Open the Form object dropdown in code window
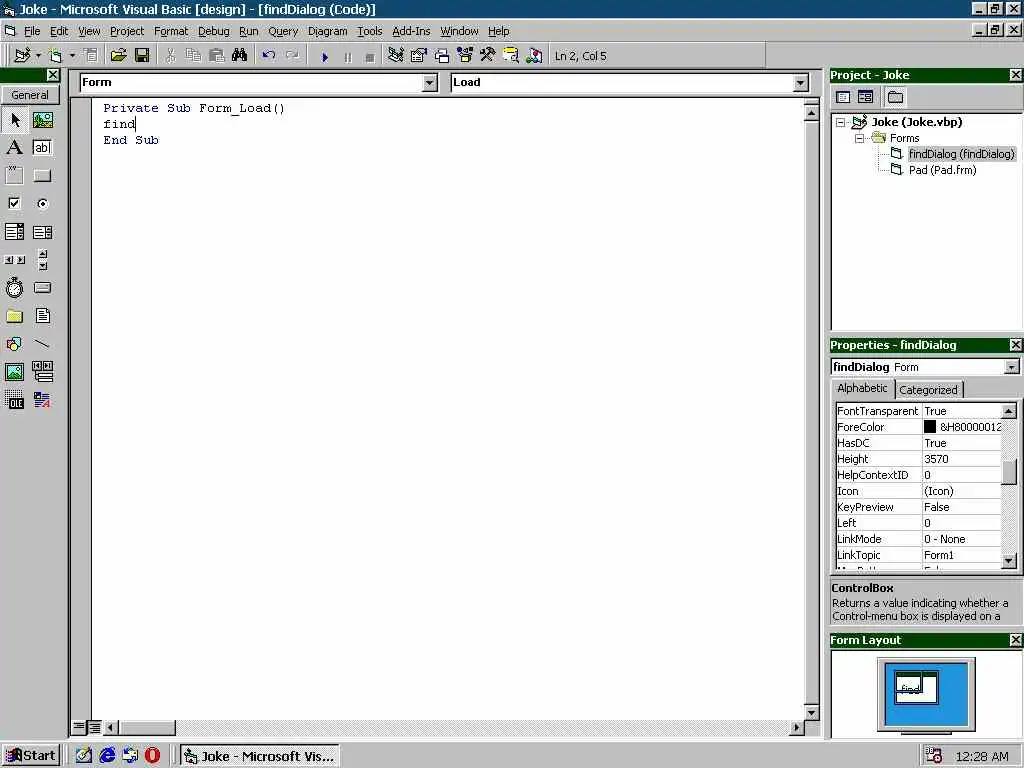1024x768 pixels. pos(429,83)
